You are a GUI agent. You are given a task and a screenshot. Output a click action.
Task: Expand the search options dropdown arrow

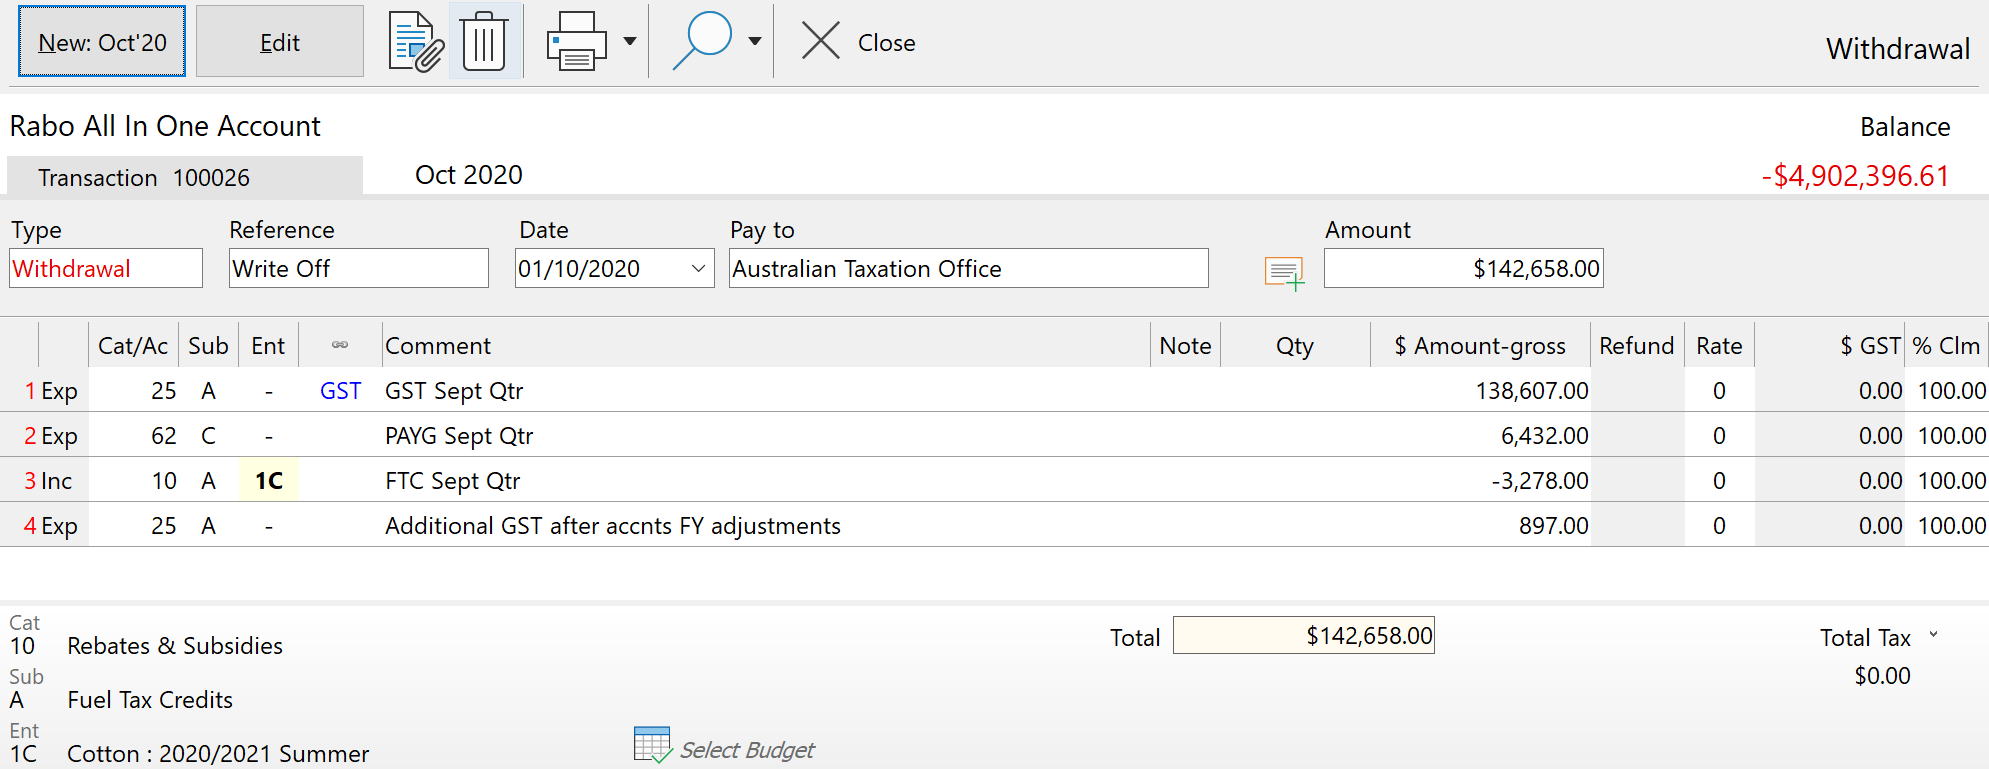click(x=755, y=42)
